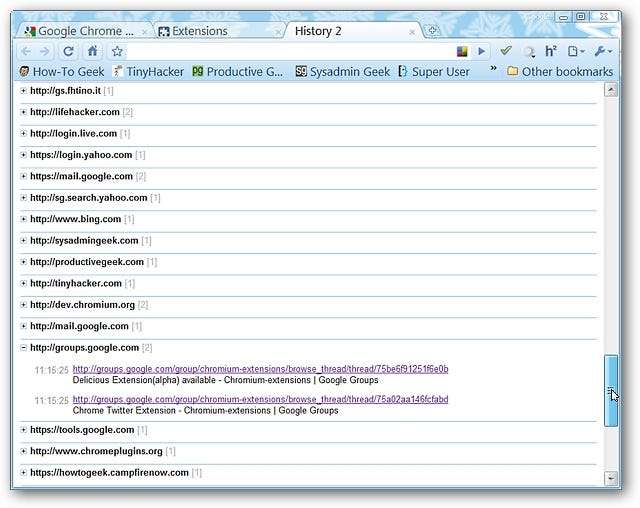Bookmark this page with the star icon

pos(117,52)
